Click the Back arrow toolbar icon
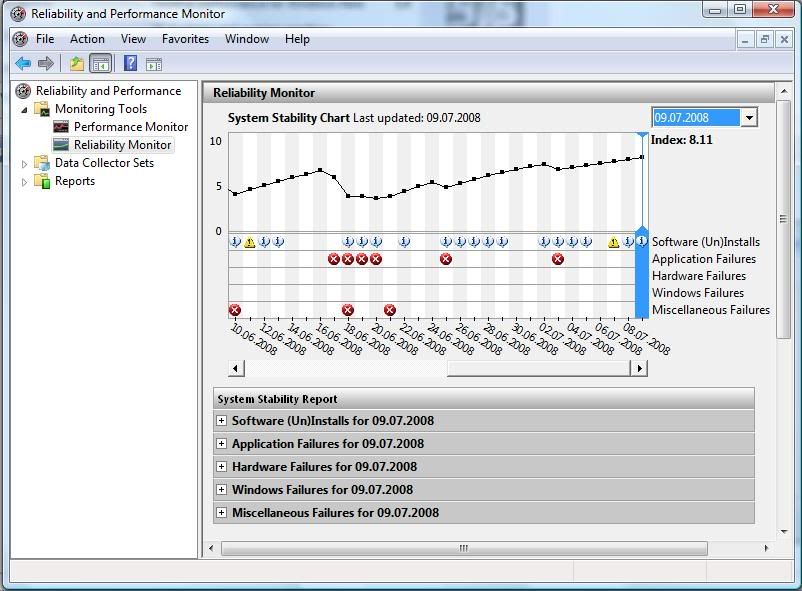802x591 pixels. click(x=23, y=64)
